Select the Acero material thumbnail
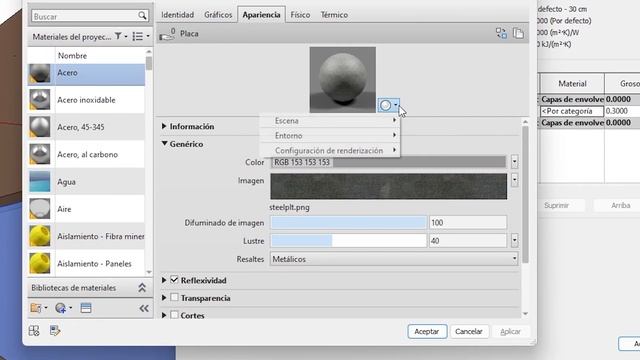640x360 pixels. (x=40, y=74)
